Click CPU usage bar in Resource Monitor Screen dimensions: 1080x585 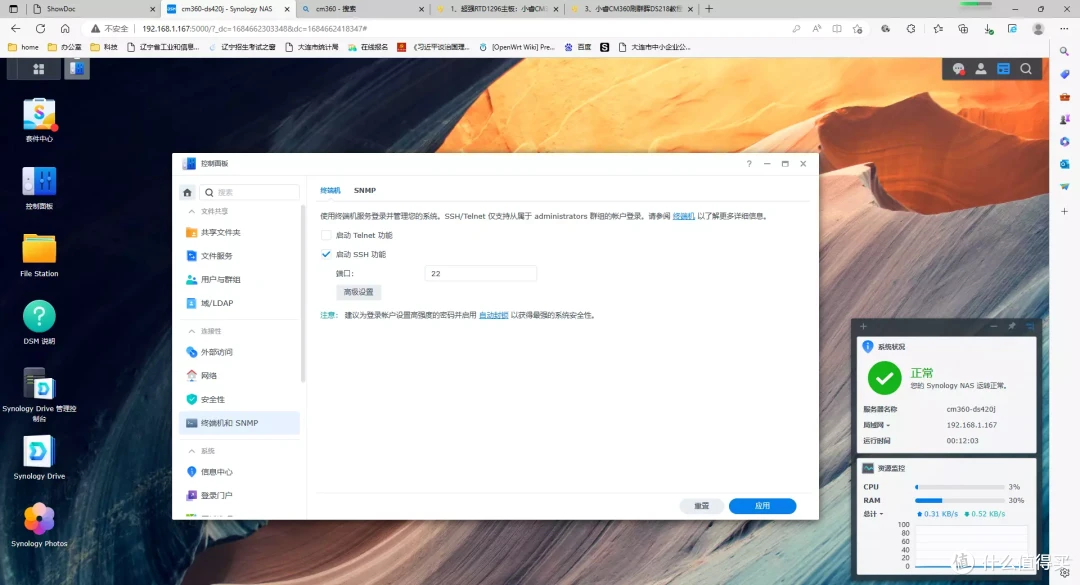click(x=959, y=487)
